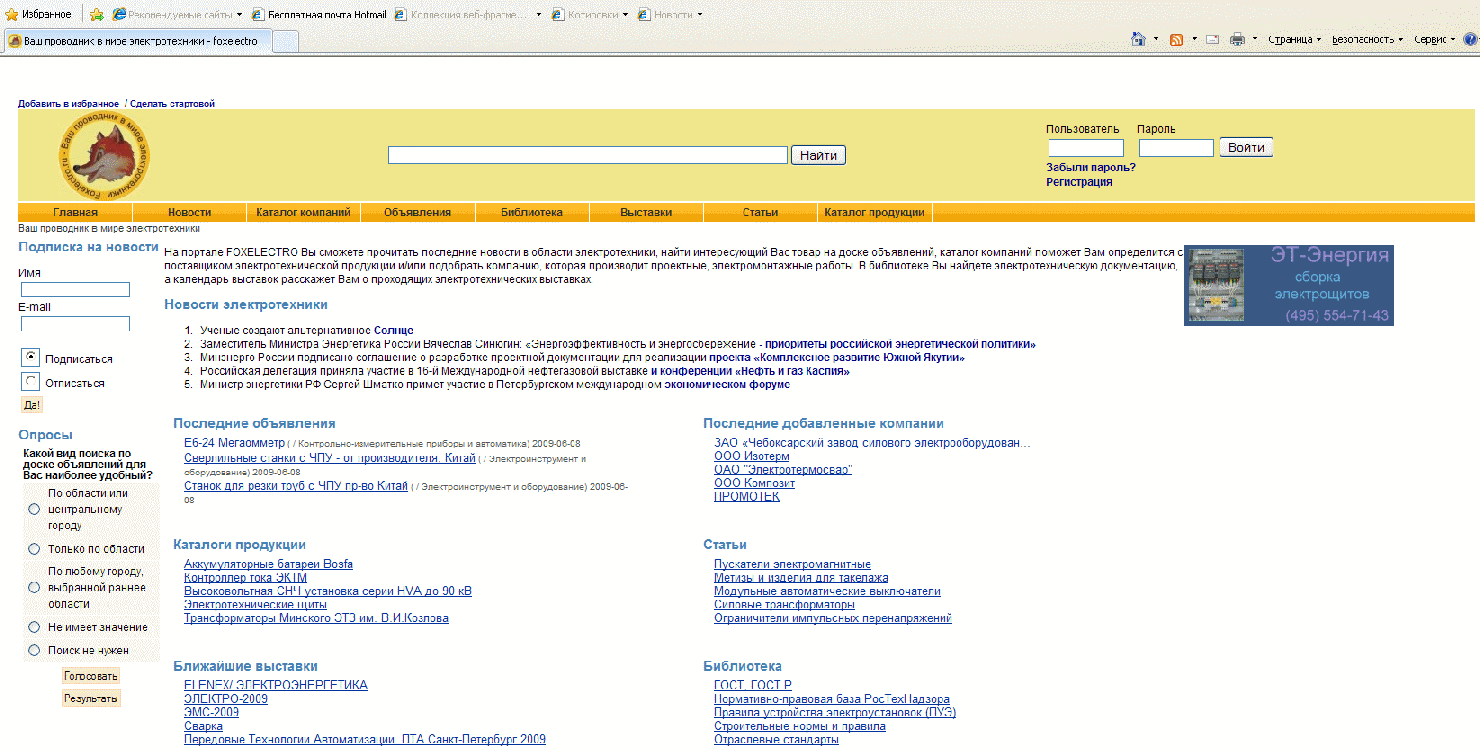1480x752 pixels.
Task: Click the fox logo of Foxelectro
Action: point(103,155)
